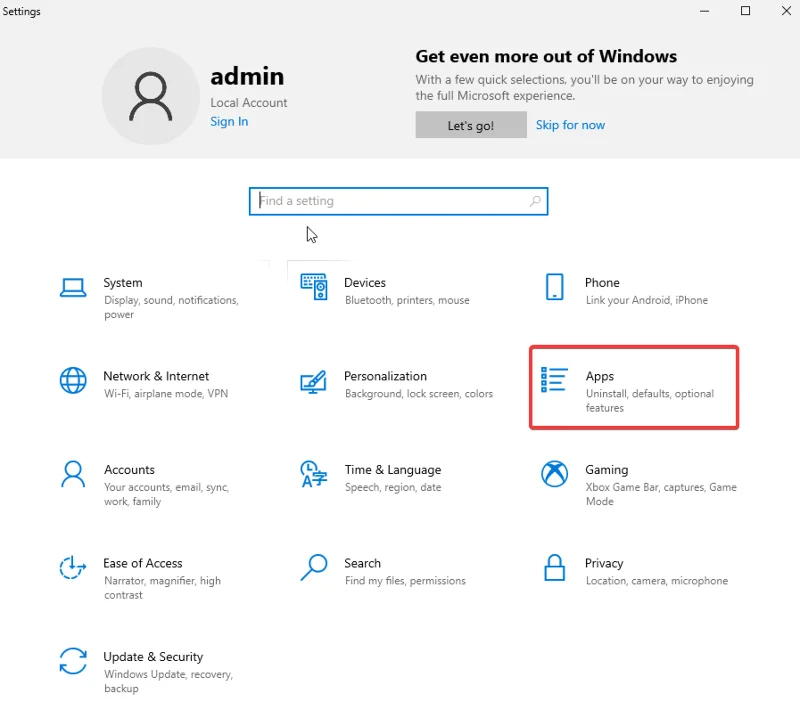Click 'Bluetooth, printers, mouse' description
This screenshot has height=718, width=800.
pyautogui.click(x=407, y=300)
